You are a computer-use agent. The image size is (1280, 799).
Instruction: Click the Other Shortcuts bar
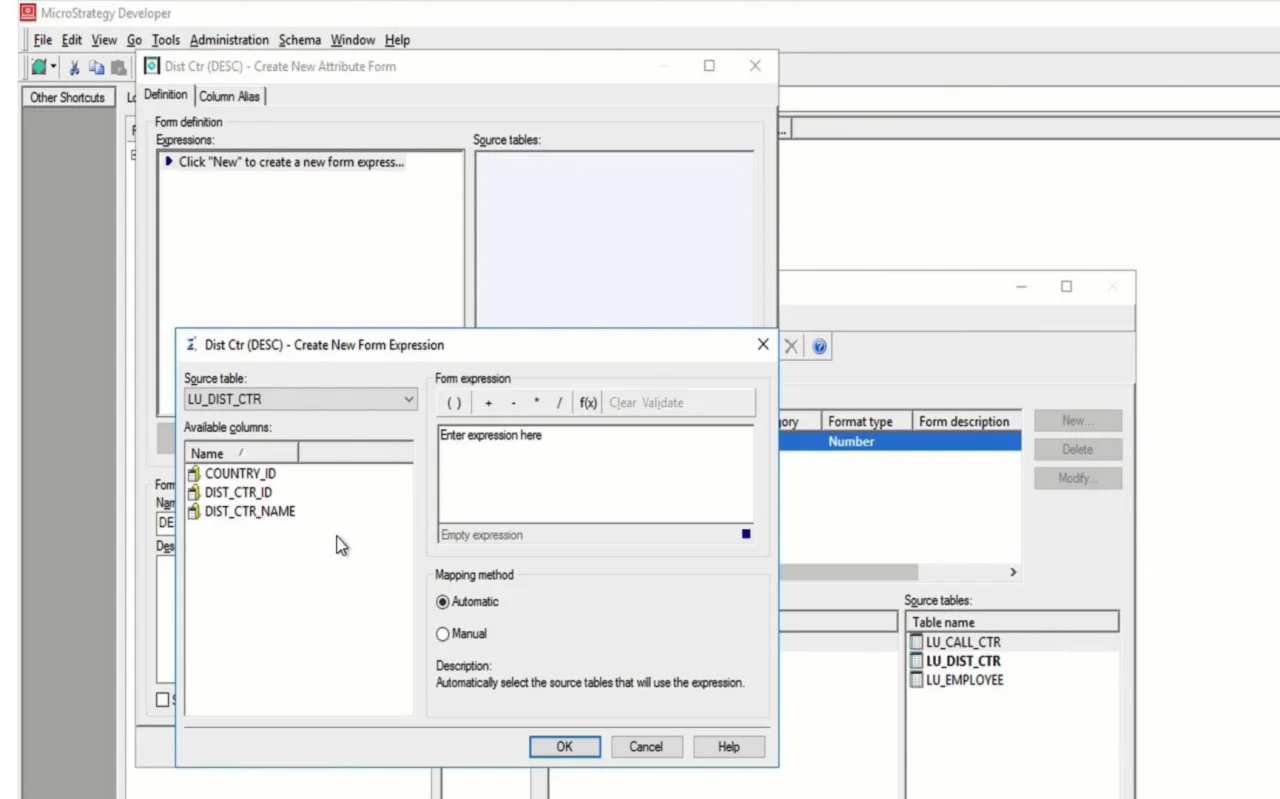pos(67,97)
